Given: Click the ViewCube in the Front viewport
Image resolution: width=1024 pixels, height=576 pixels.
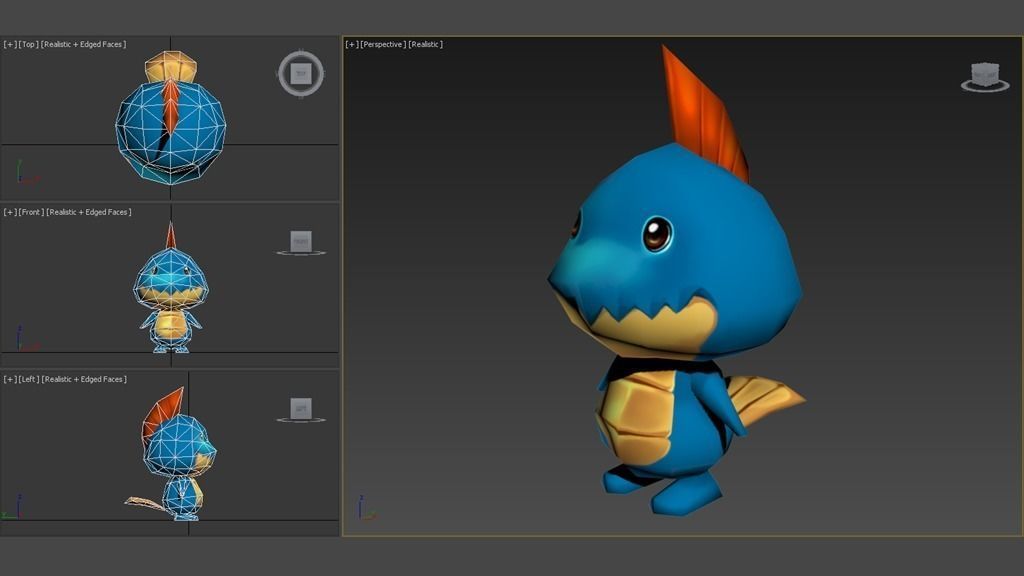Looking at the screenshot, I should (x=301, y=242).
